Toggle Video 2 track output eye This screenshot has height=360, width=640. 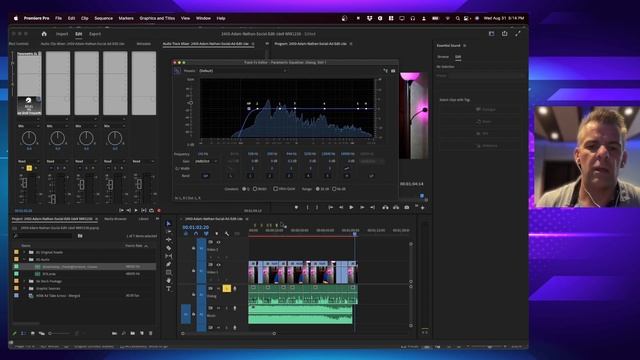(218, 242)
